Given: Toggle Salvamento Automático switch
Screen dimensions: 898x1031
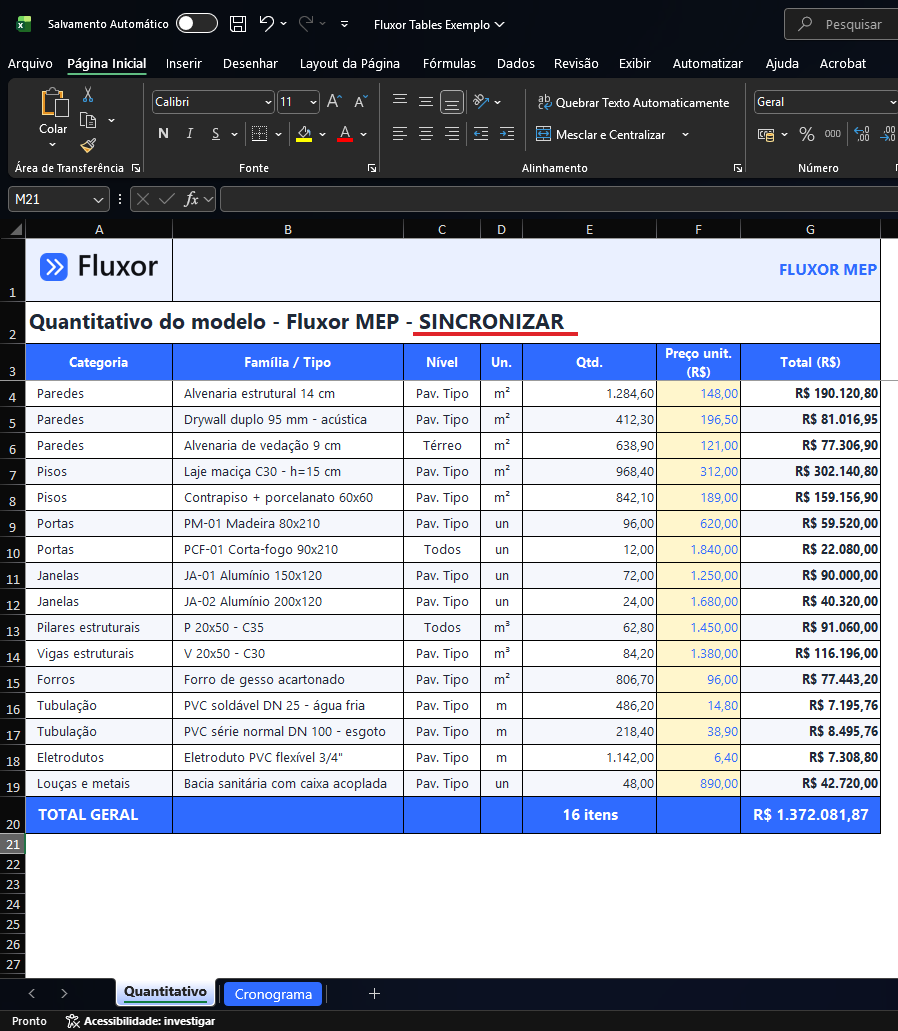Looking at the screenshot, I should 197,24.
